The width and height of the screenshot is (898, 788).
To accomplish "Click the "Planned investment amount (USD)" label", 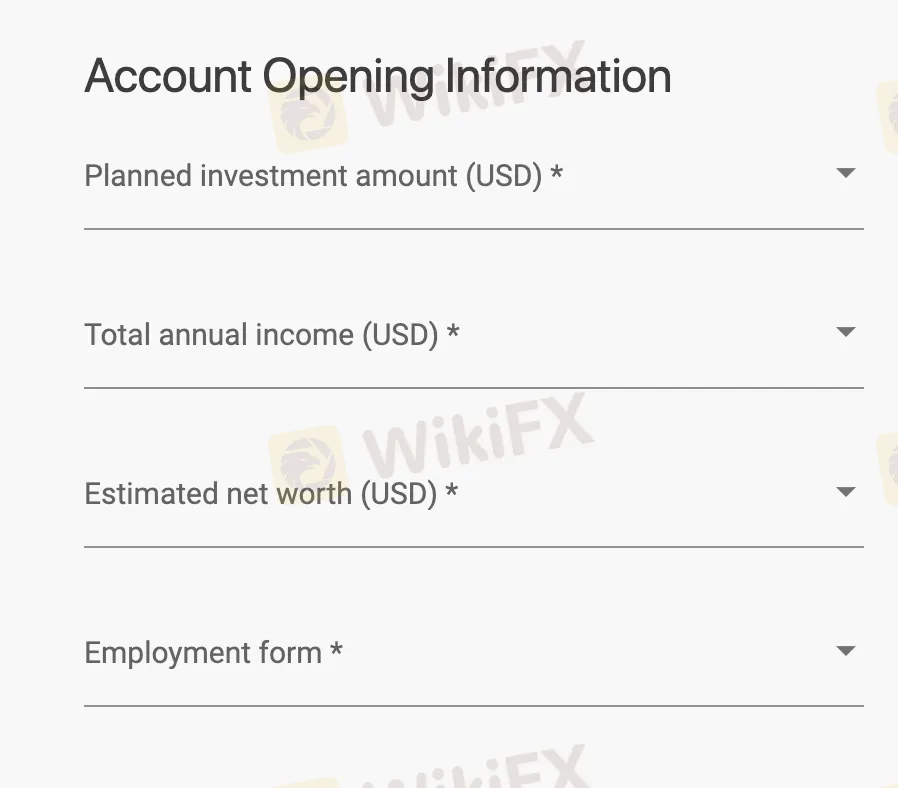I will 313,176.
